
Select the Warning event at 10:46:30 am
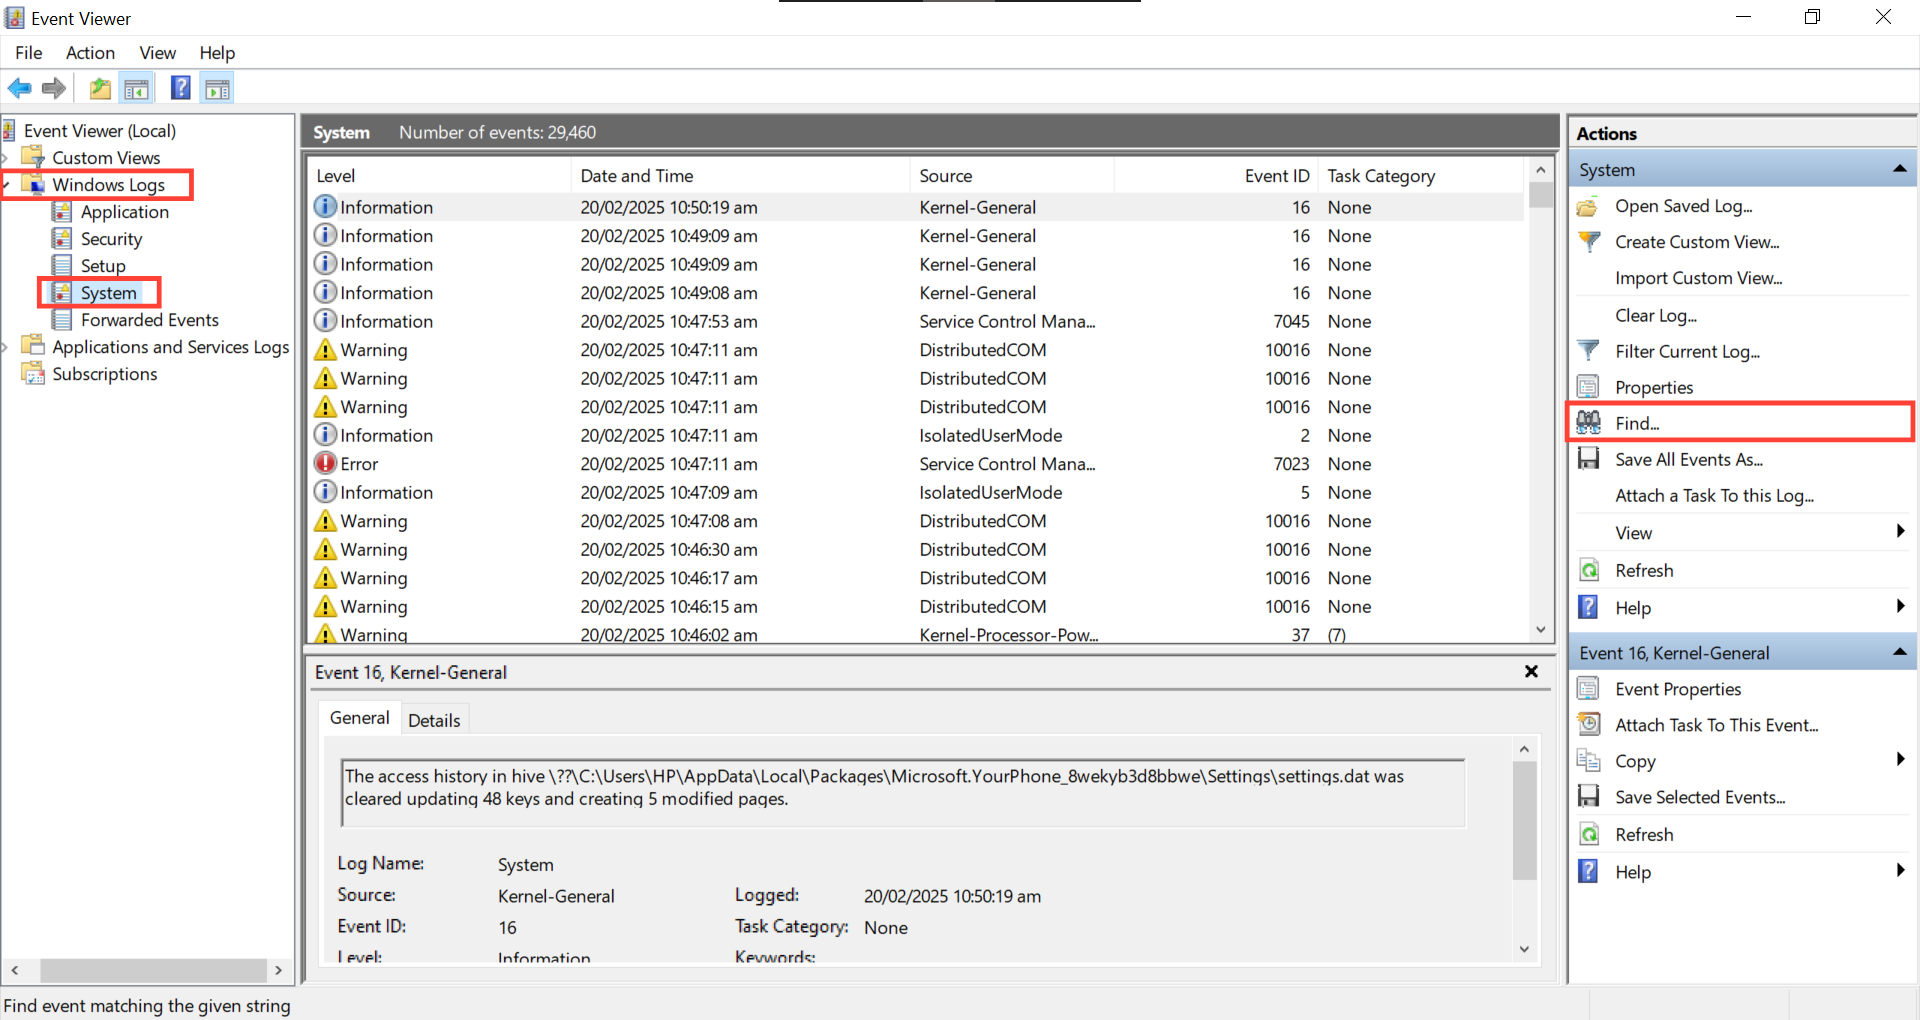pyautogui.click(x=917, y=550)
